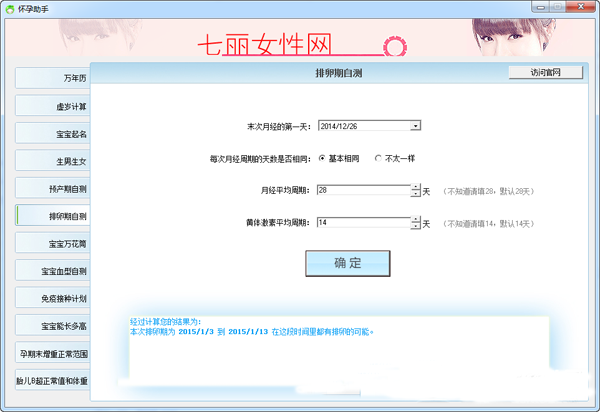Click the 怀孕助手 app icon in title bar
600x412 pixels.
point(10,9)
